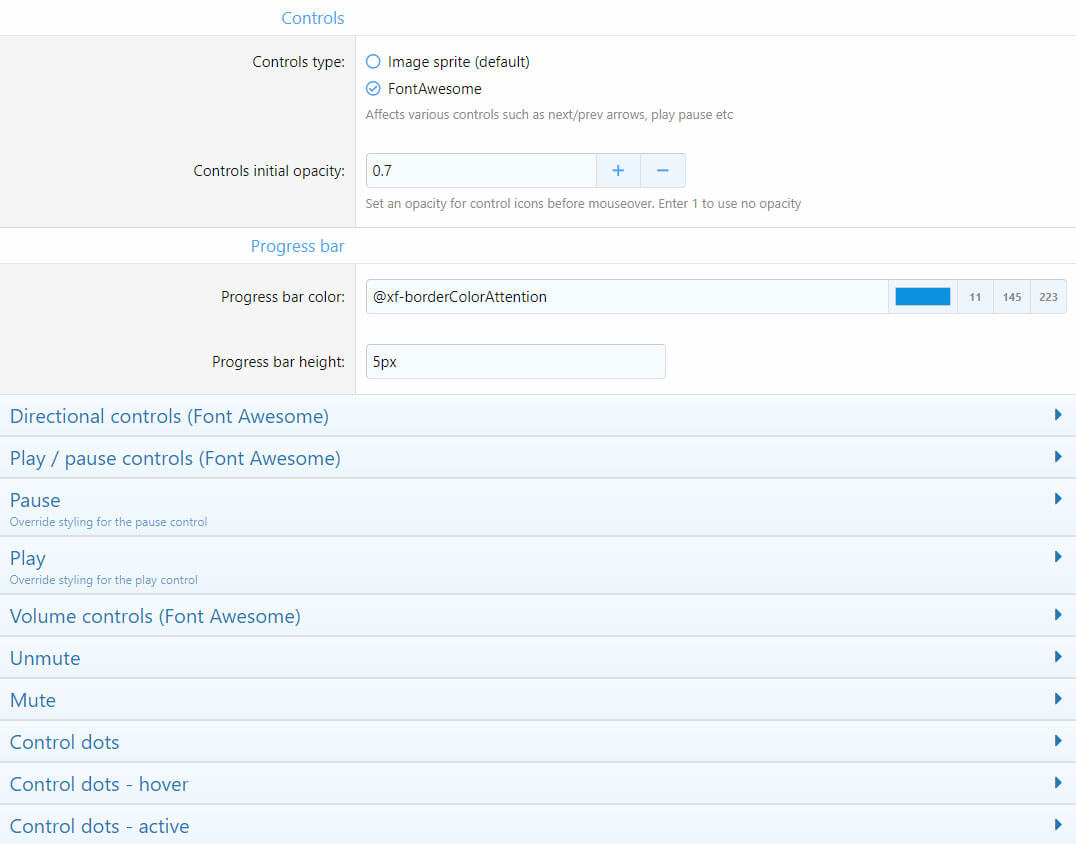Click arrow on Control dots - hover row
This screenshot has width=1076, height=844.
point(1058,783)
